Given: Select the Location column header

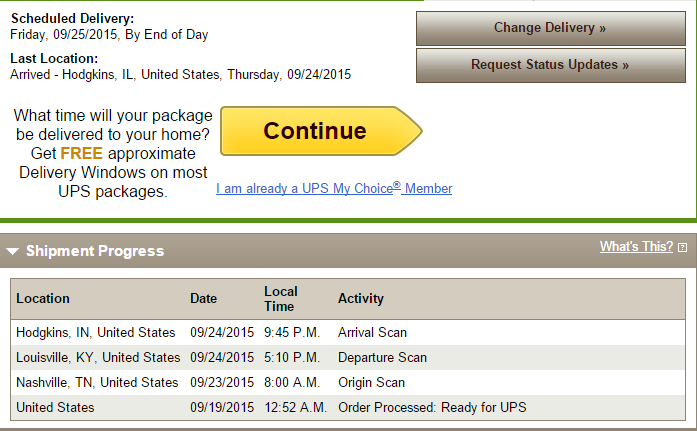Looking at the screenshot, I should tap(43, 298).
